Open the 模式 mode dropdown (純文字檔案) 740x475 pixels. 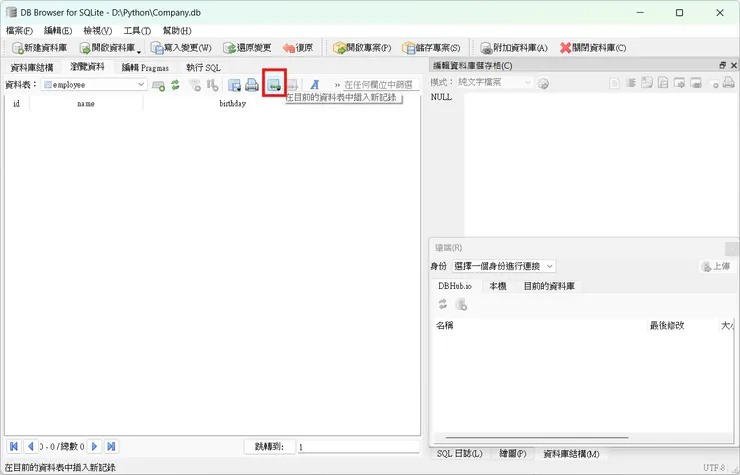495,83
